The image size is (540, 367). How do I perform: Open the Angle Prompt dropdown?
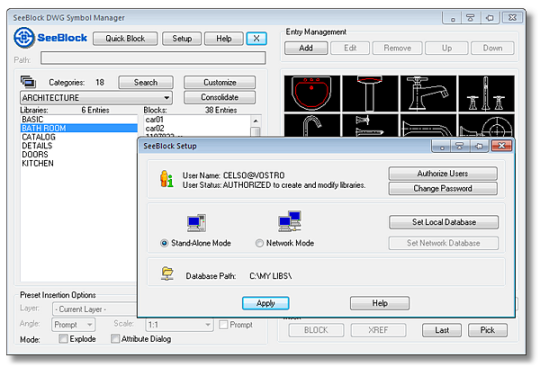73,325
